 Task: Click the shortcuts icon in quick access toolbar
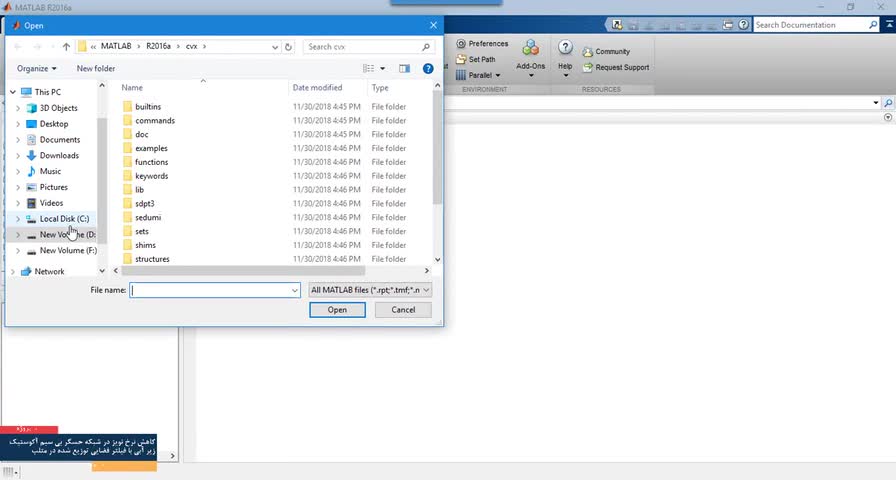click(x=617, y=25)
